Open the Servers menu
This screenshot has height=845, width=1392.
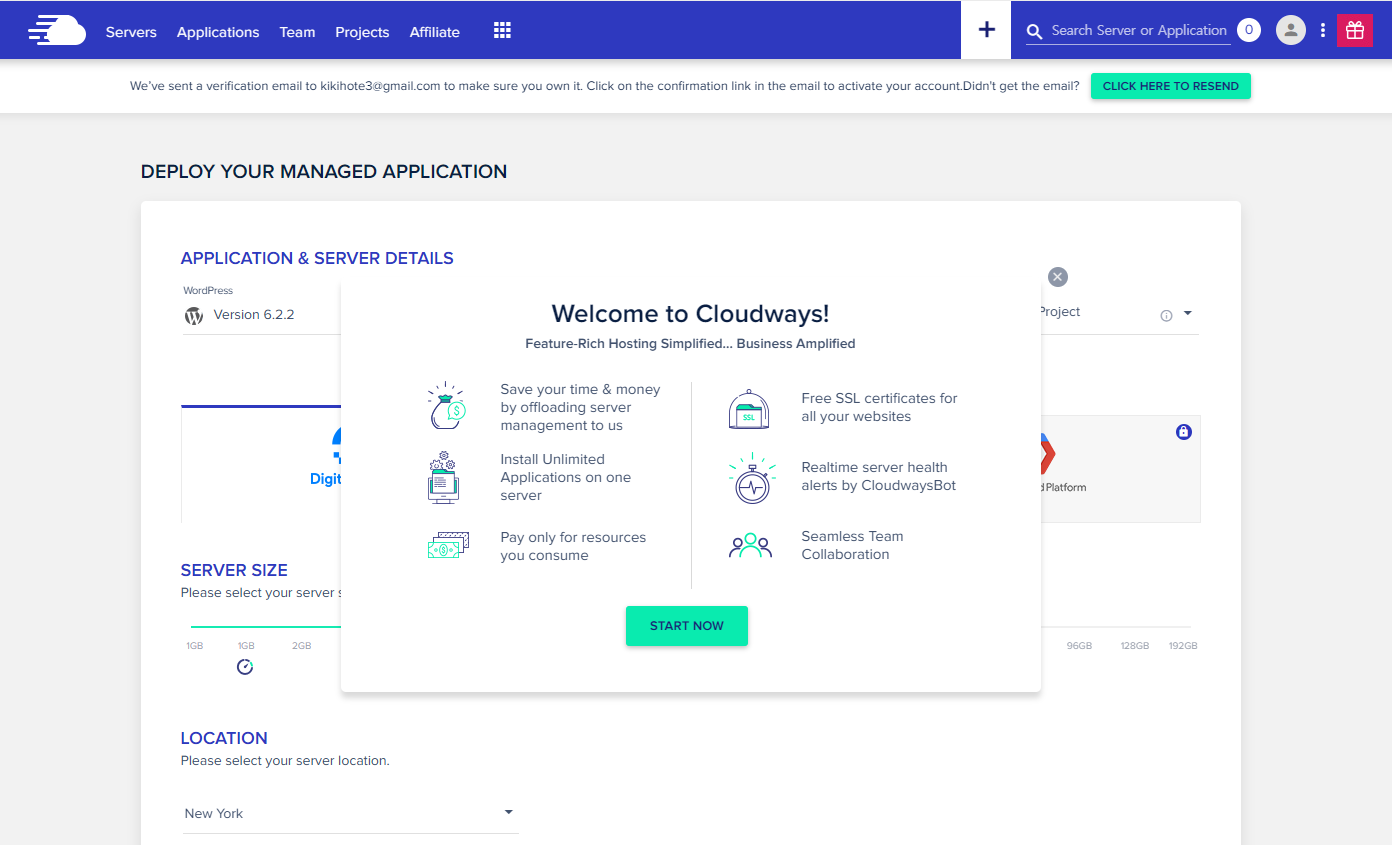pyautogui.click(x=131, y=32)
